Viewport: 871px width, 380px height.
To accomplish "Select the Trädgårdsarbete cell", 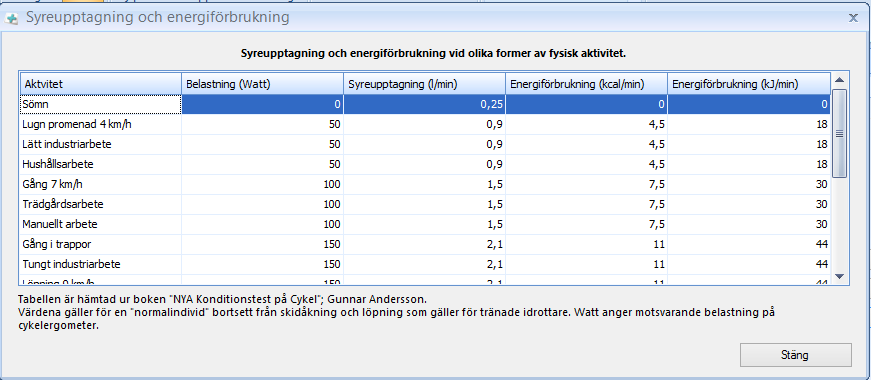I will (x=101, y=204).
